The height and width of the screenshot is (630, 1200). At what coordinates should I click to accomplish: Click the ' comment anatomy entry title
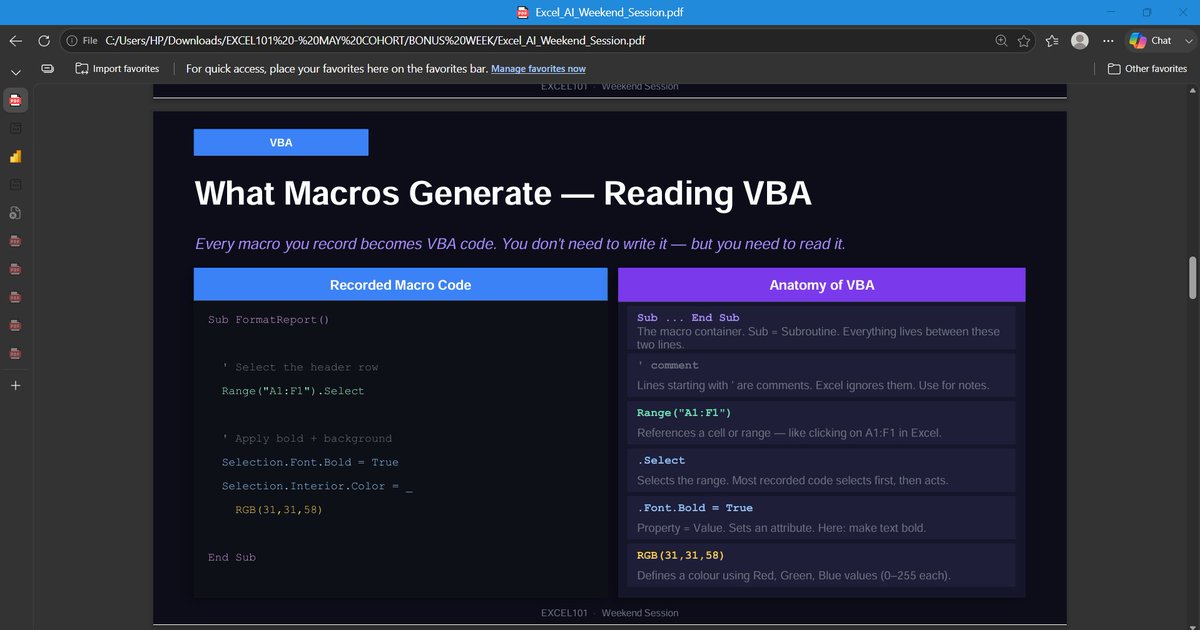(668, 365)
